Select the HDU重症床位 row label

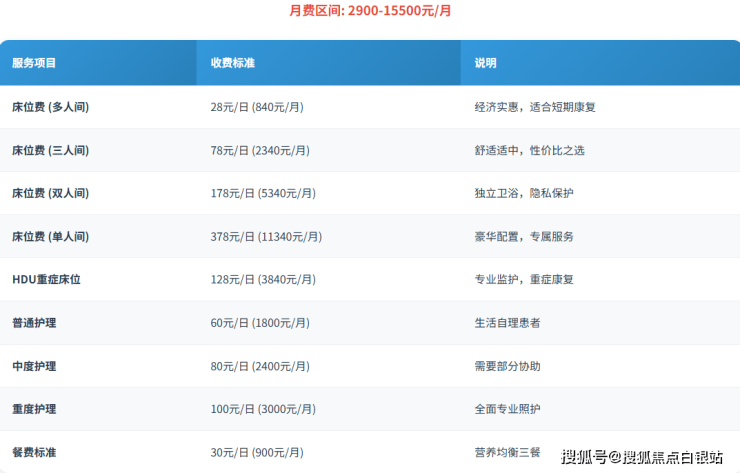pos(46,280)
